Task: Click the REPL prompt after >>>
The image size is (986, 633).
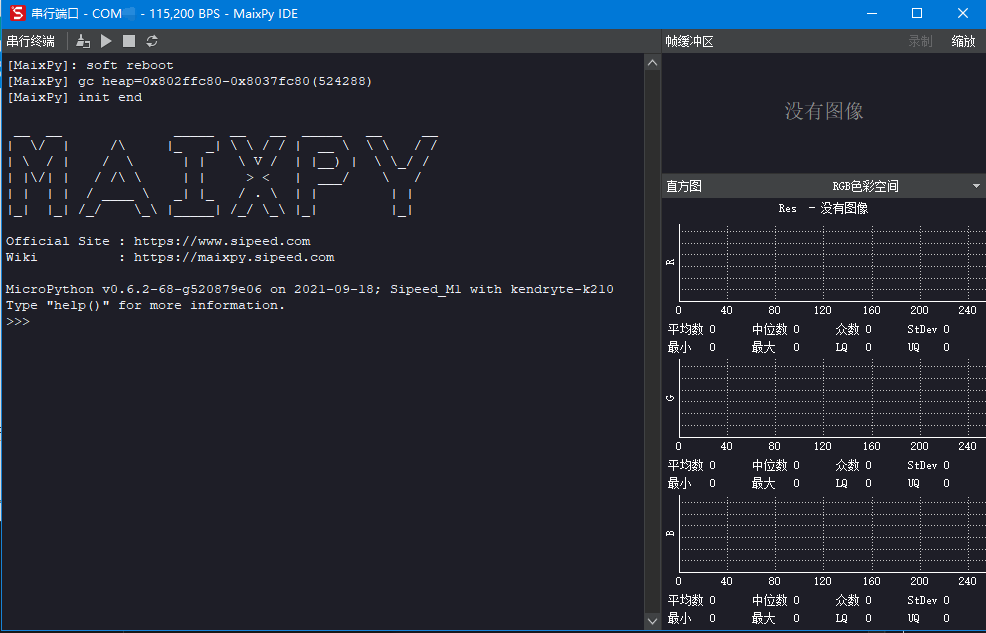Action: pyautogui.click(x=40, y=321)
